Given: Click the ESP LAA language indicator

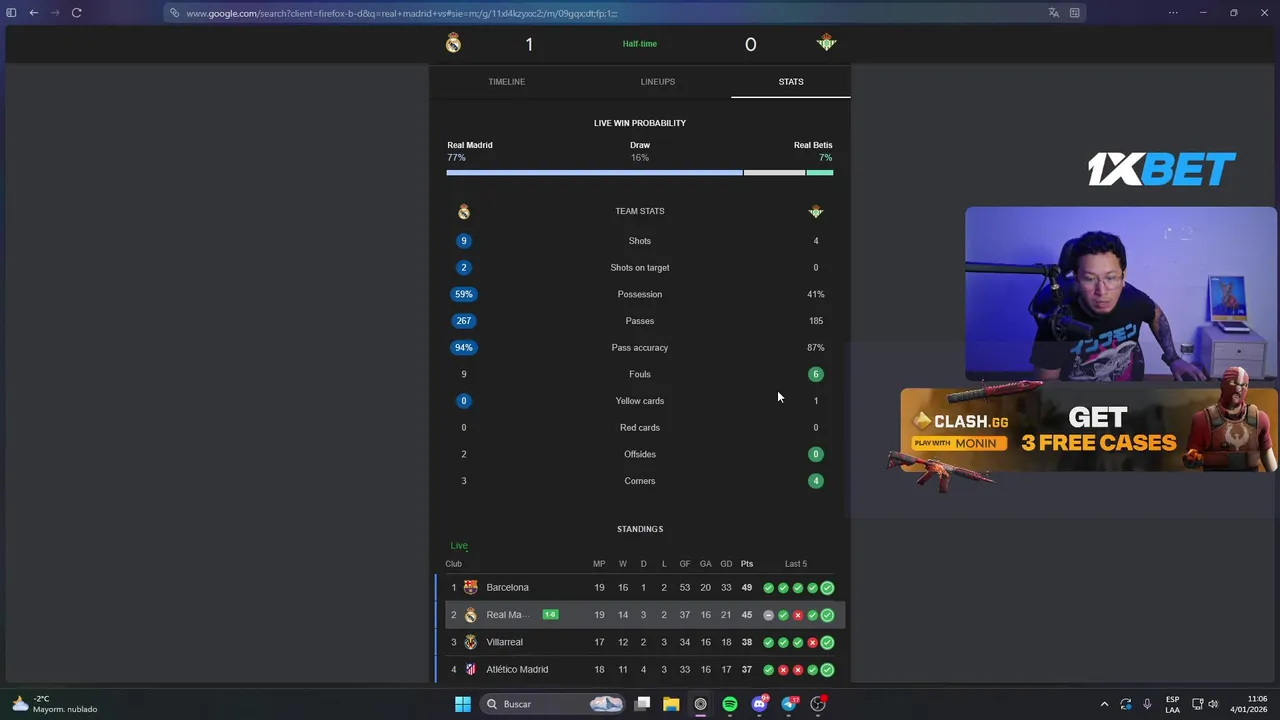Looking at the screenshot, I should coord(1172,704).
